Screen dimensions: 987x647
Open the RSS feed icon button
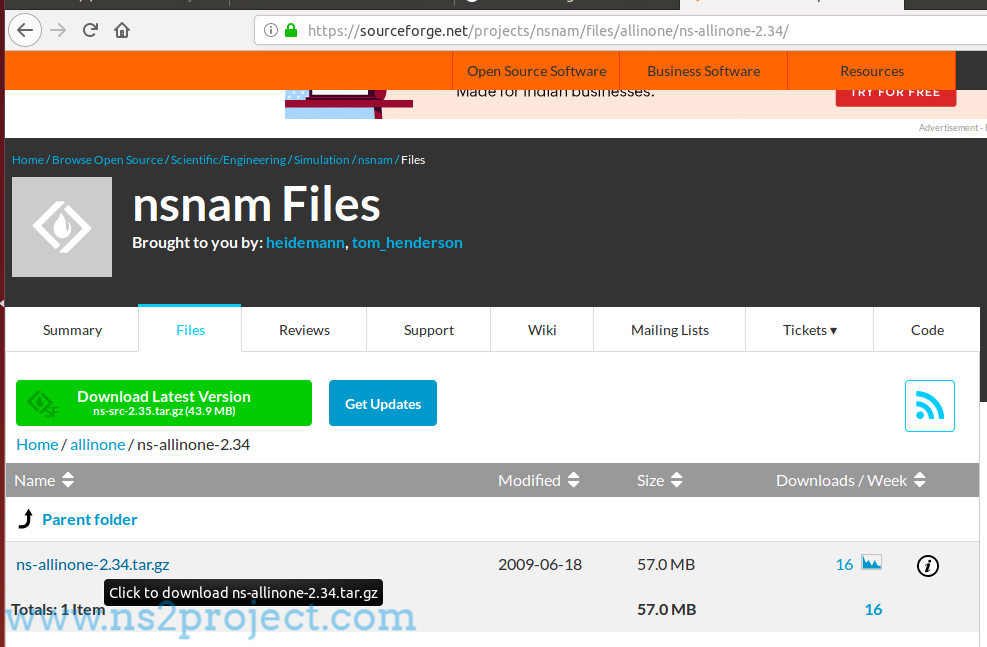click(x=930, y=406)
